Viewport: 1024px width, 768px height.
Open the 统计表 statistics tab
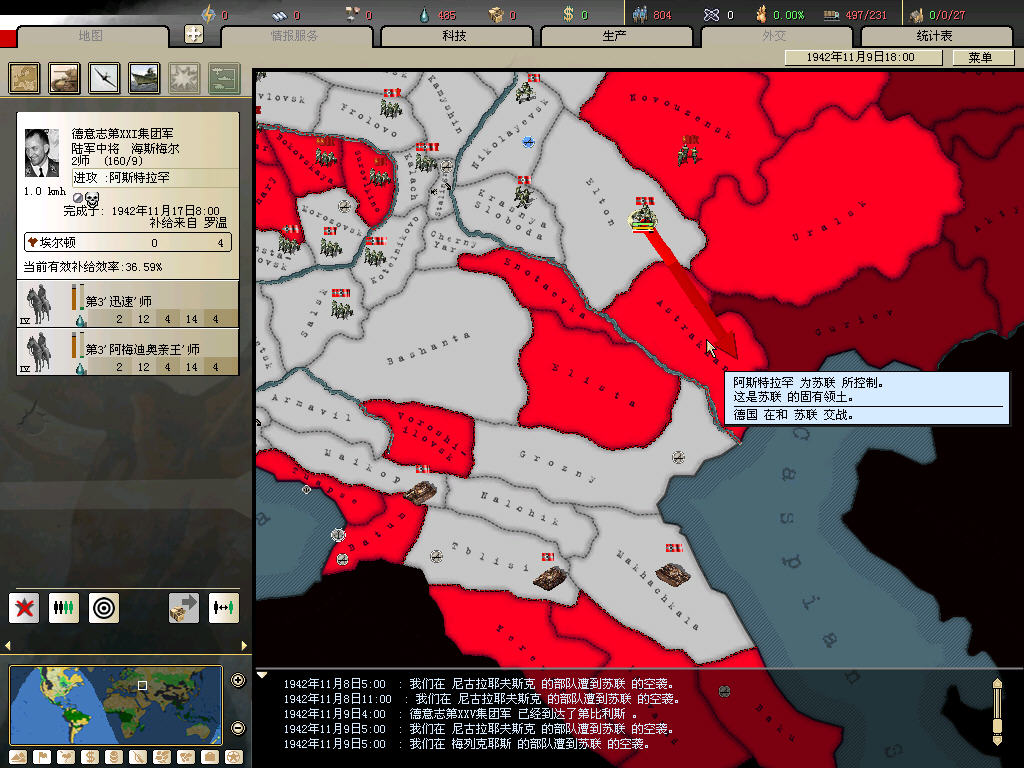934,36
